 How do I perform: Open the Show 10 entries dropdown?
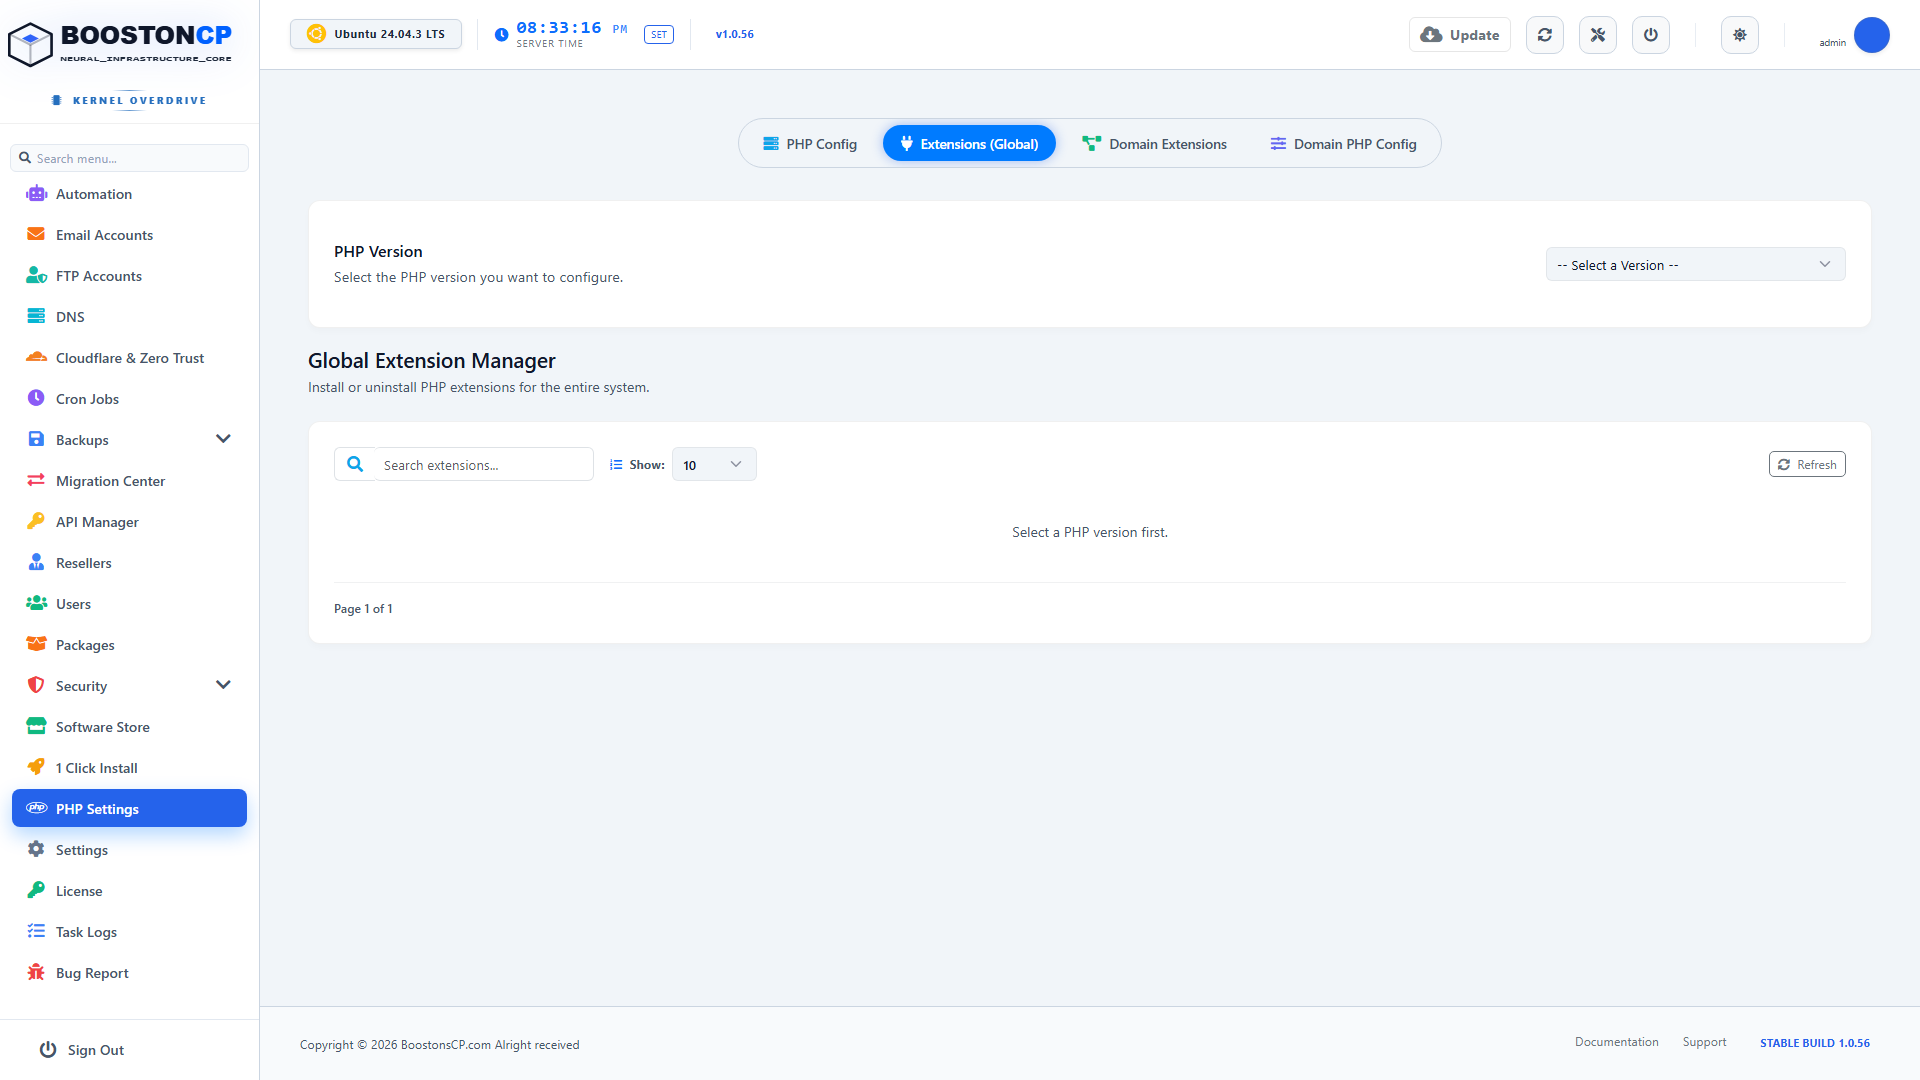coord(714,465)
